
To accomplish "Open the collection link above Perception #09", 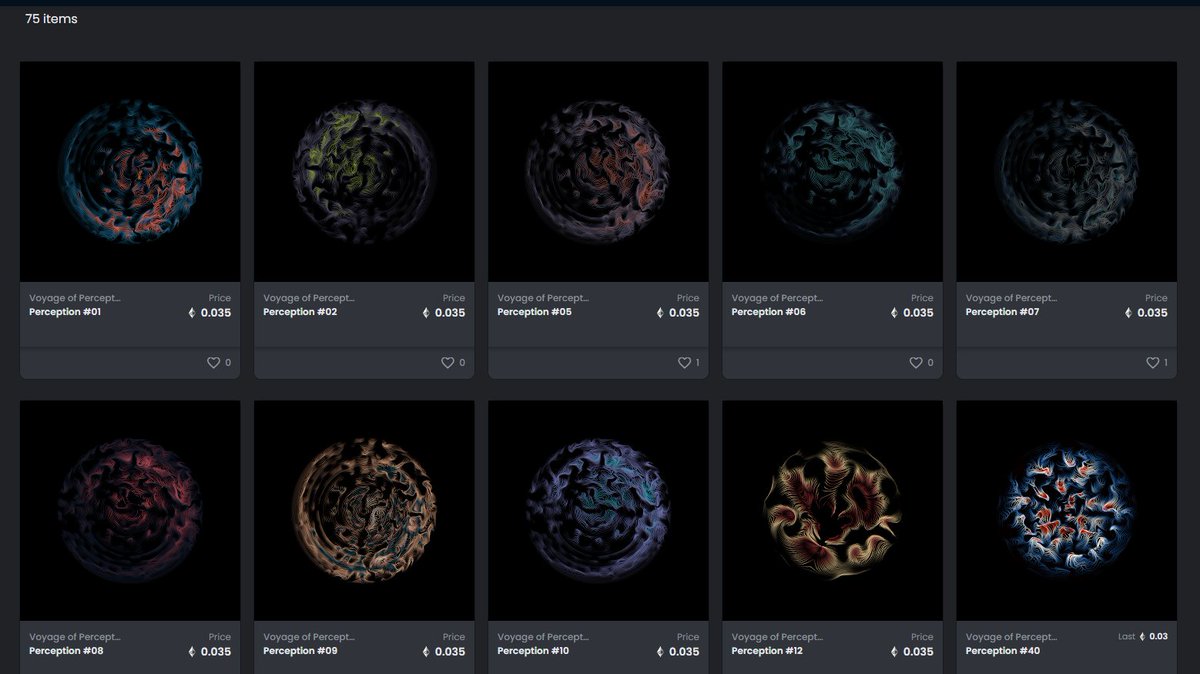I will (309, 637).
